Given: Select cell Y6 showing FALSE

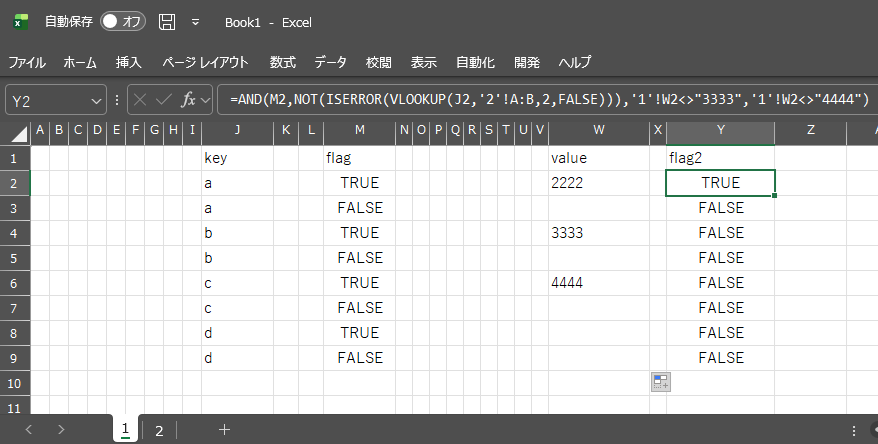Looking at the screenshot, I should (721, 283).
